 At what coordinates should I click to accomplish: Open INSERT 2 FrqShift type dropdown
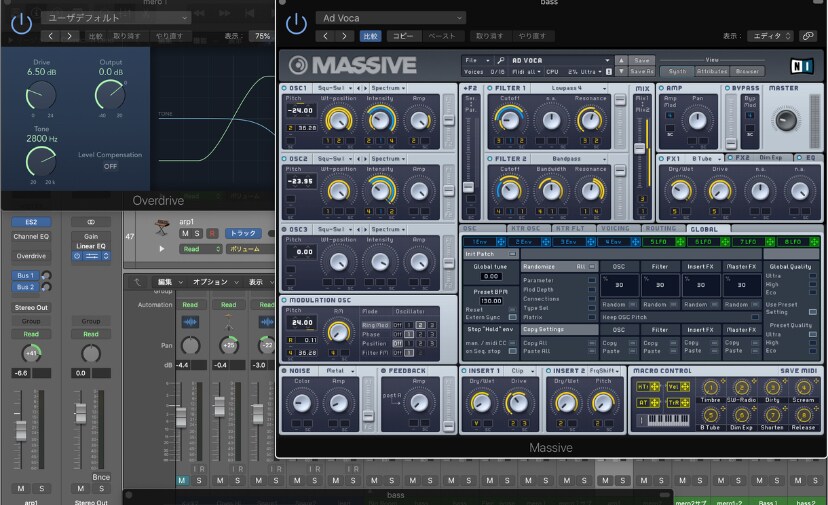tap(605, 371)
